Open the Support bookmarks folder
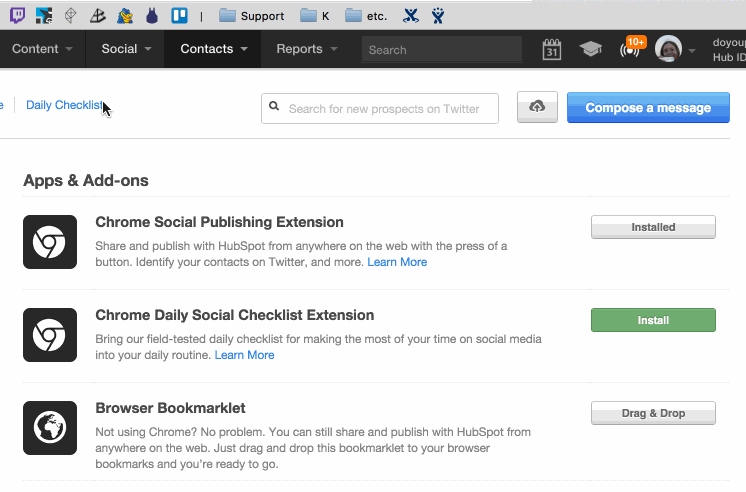 point(251,16)
